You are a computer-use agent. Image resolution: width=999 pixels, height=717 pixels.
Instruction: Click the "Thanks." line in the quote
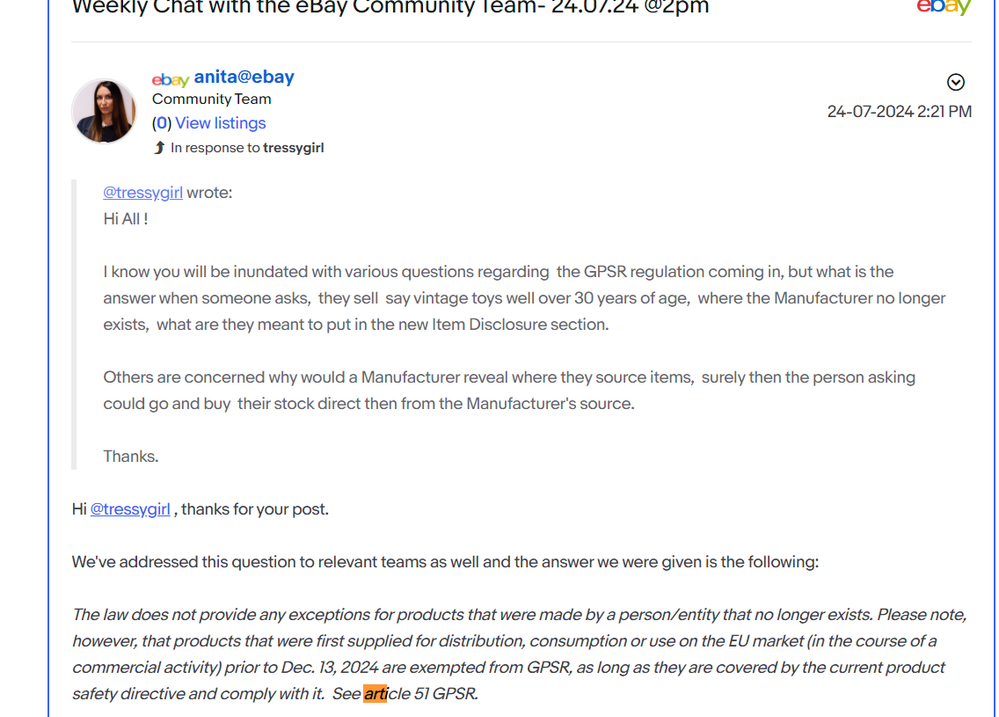click(x=131, y=456)
